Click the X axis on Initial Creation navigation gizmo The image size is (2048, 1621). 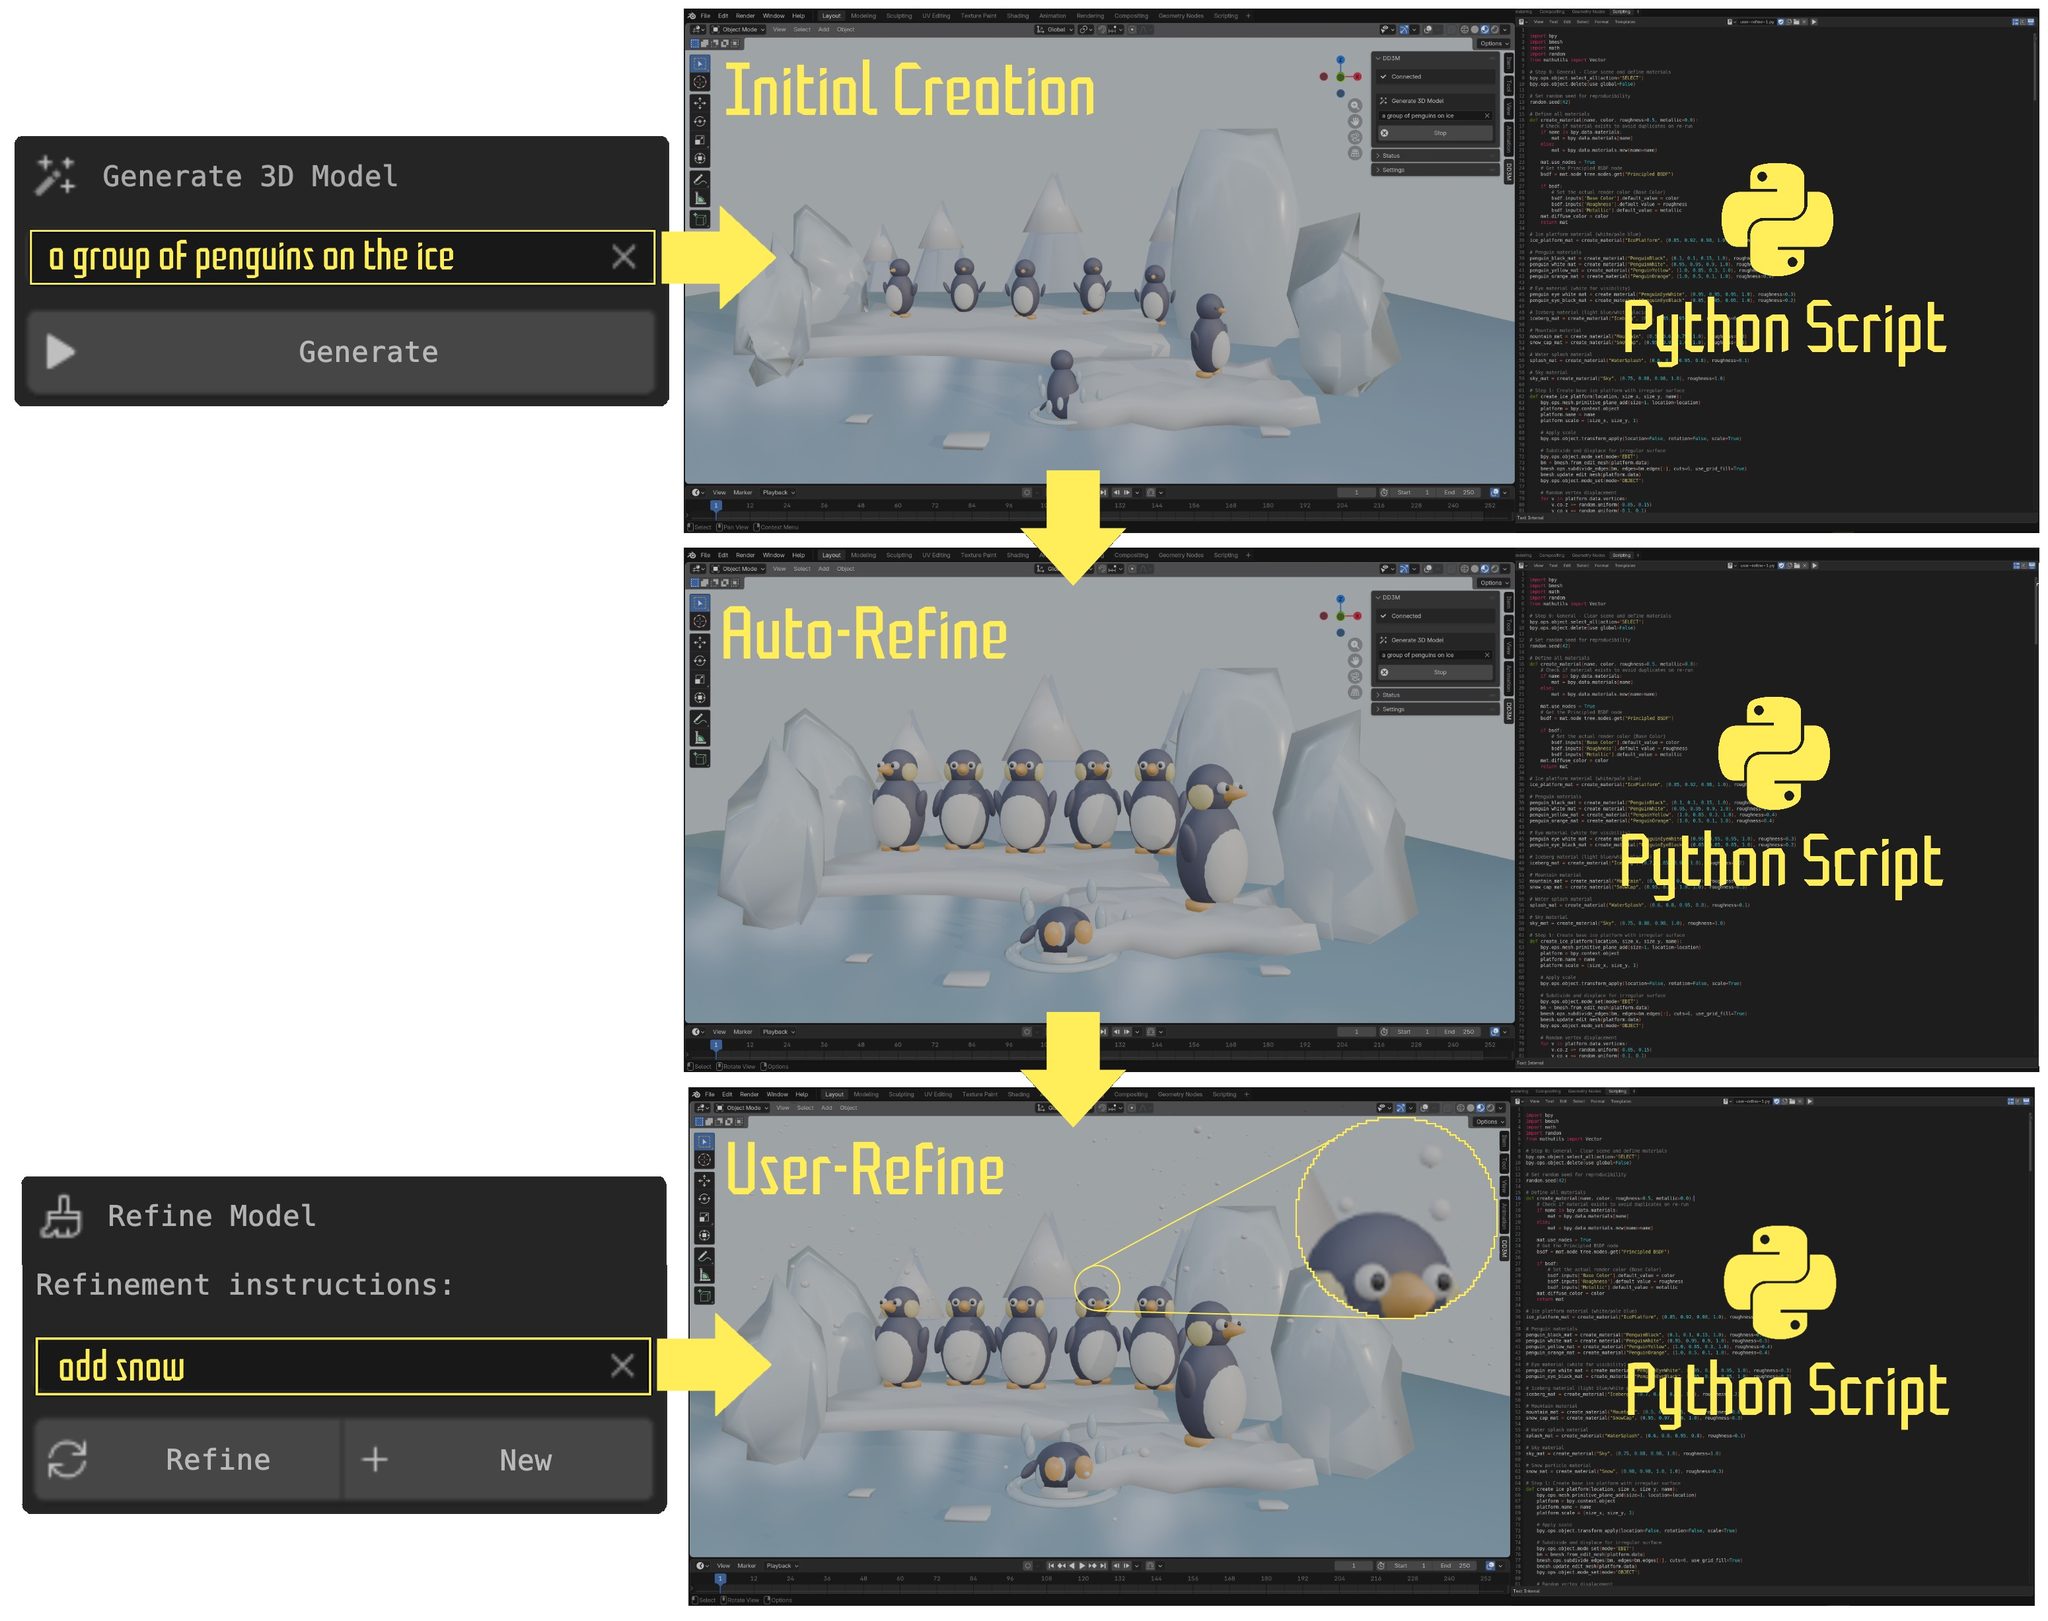[1357, 76]
